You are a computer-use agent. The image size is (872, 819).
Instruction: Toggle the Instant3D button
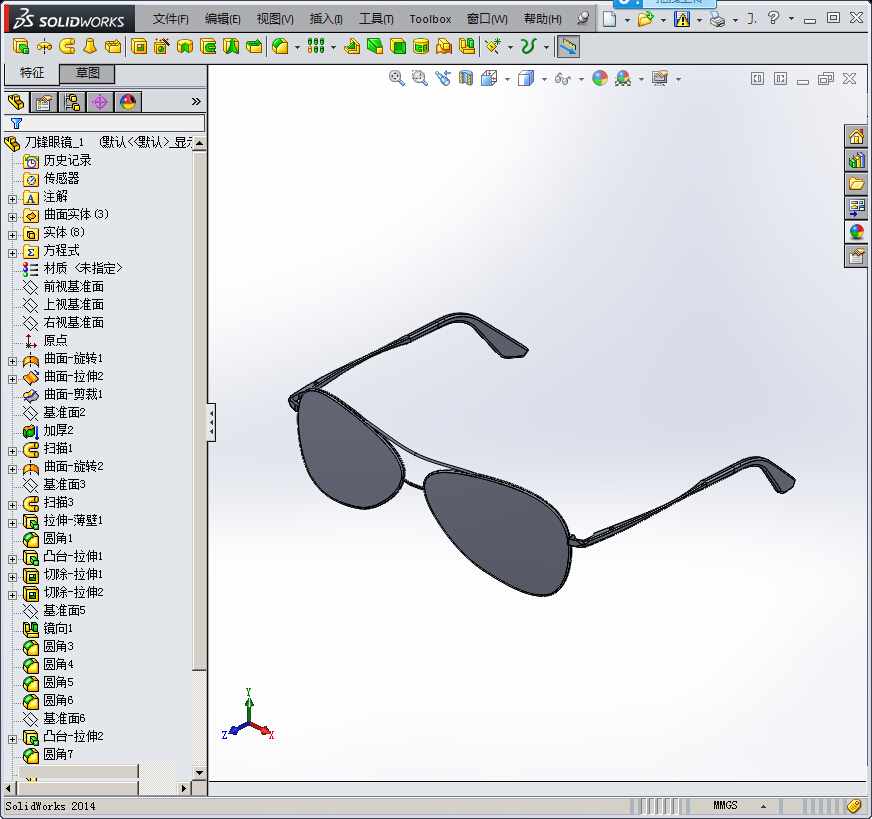coord(568,47)
